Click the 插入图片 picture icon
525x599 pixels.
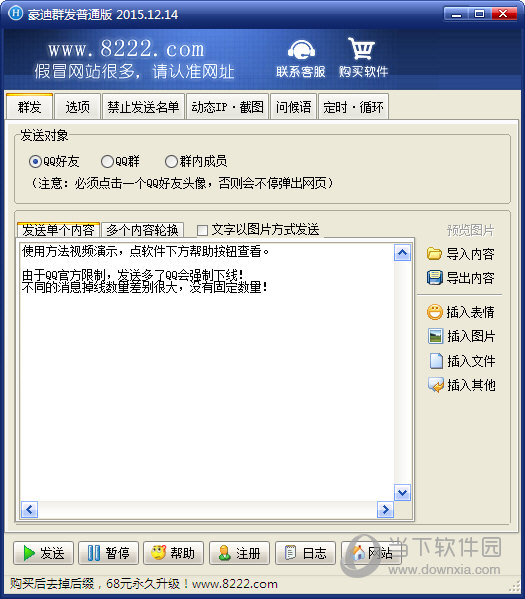click(435, 336)
